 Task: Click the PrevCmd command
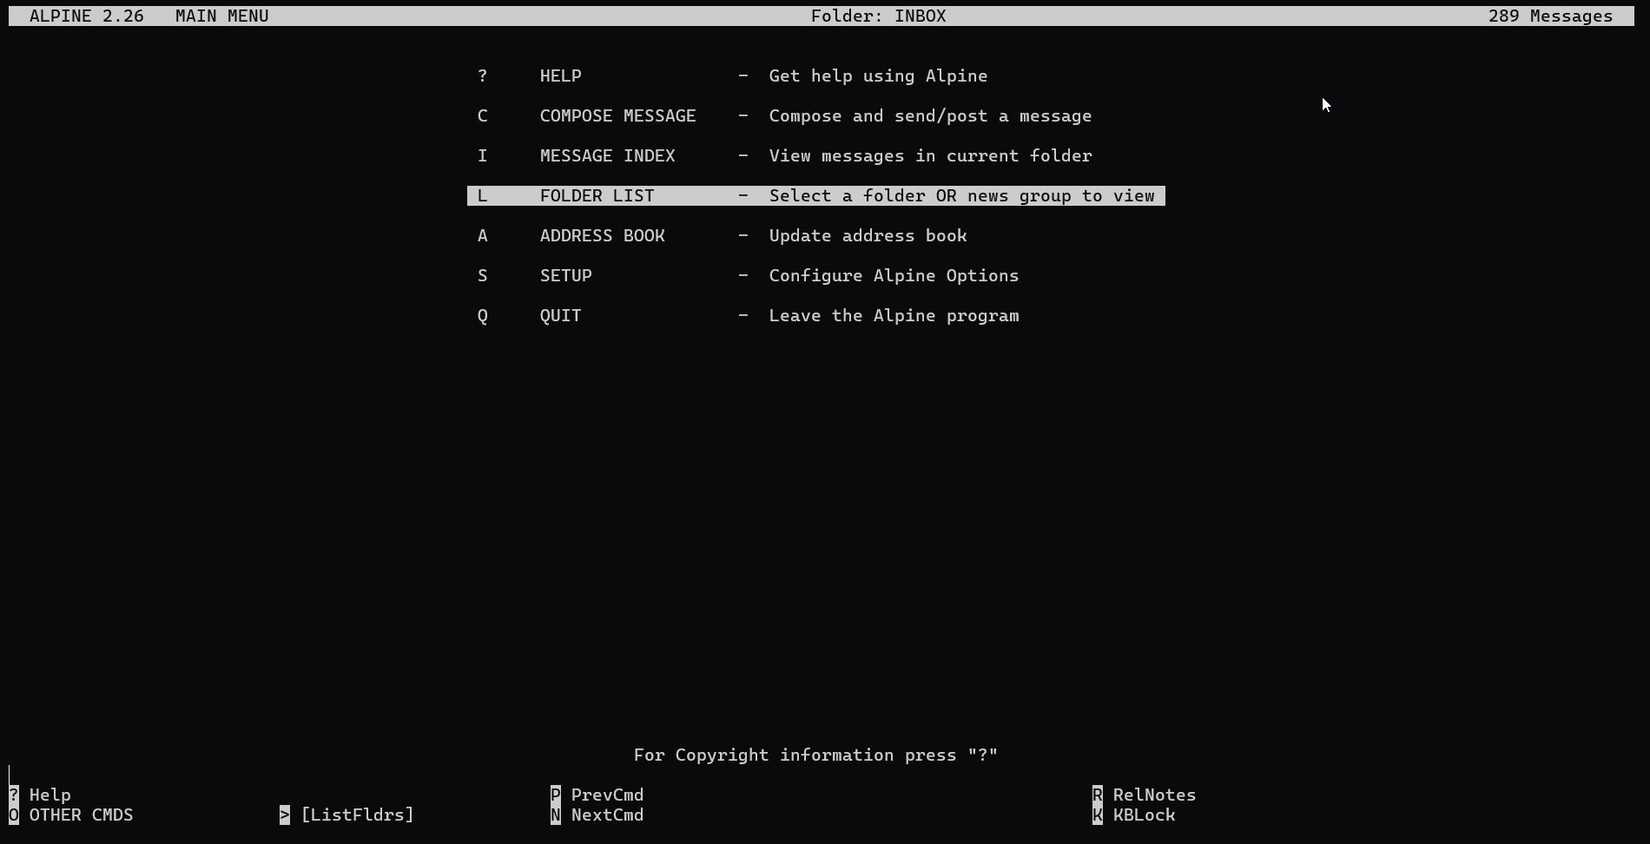pyautogui.click(x=607, y=795)
